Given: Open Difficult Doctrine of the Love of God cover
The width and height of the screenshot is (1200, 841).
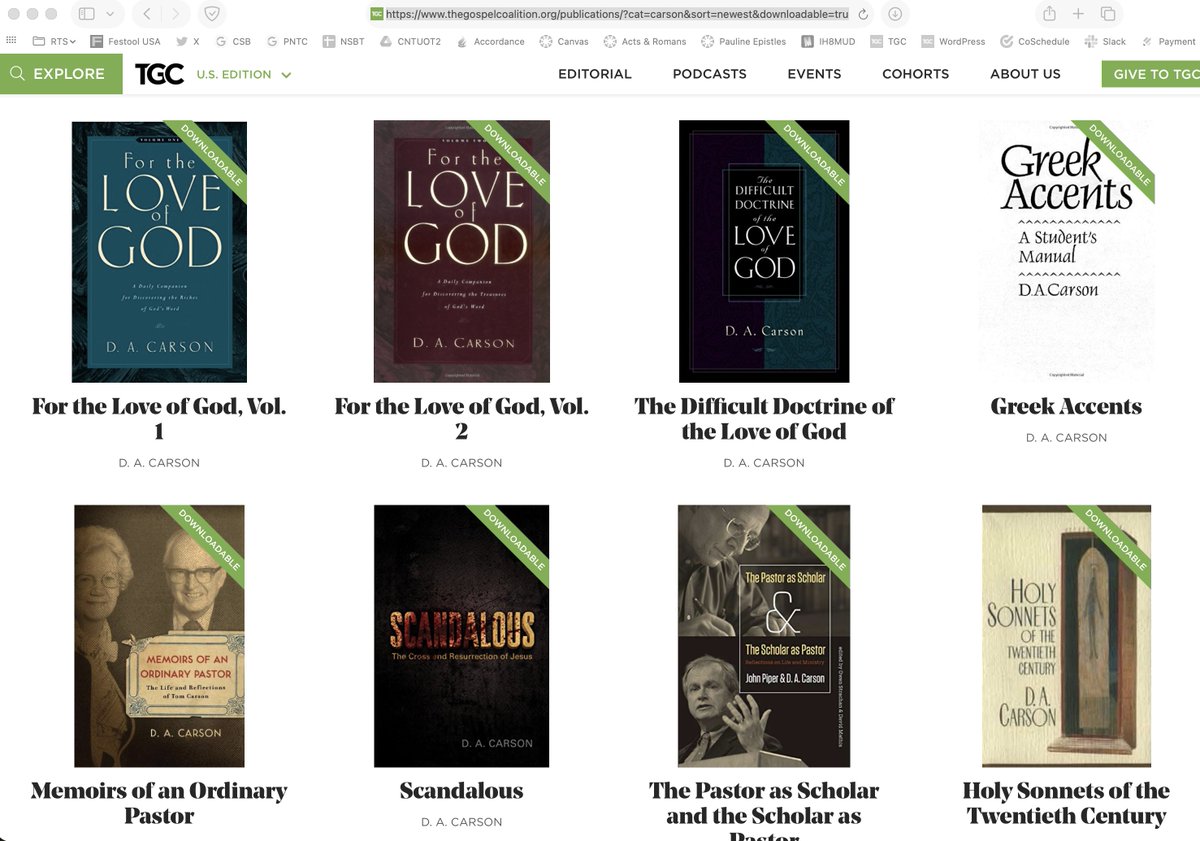Looking at the screenshot, I should click(764, 252).
